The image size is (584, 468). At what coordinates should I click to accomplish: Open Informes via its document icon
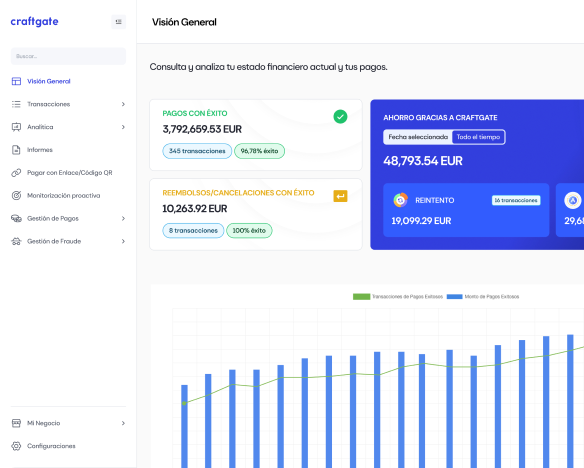[x=16, y=150]
